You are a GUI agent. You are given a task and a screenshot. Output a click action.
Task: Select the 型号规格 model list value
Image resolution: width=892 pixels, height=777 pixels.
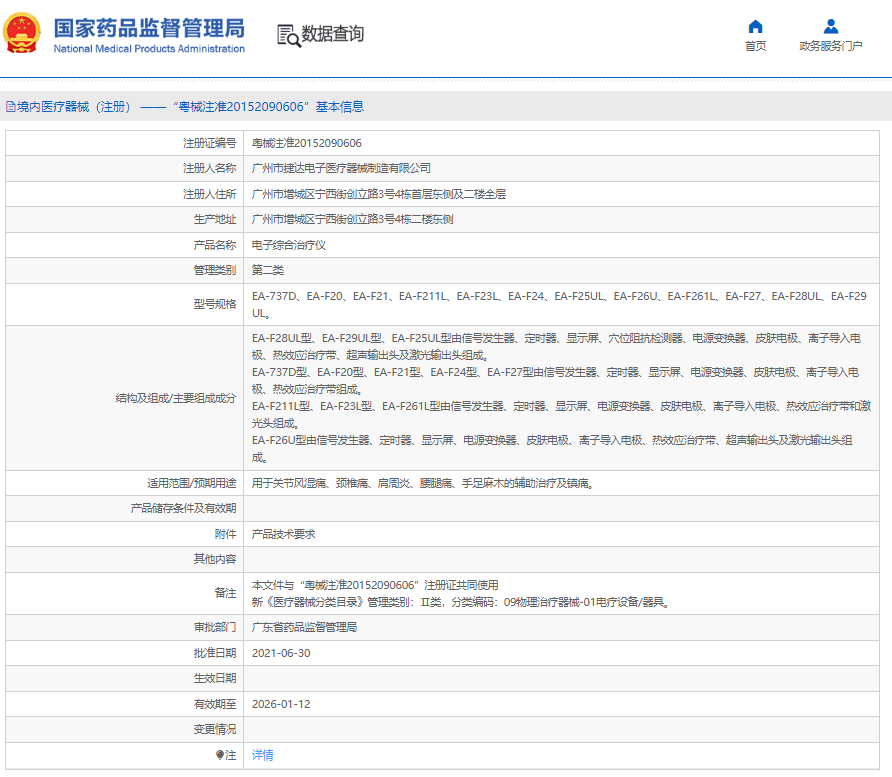tap(559, 304)
